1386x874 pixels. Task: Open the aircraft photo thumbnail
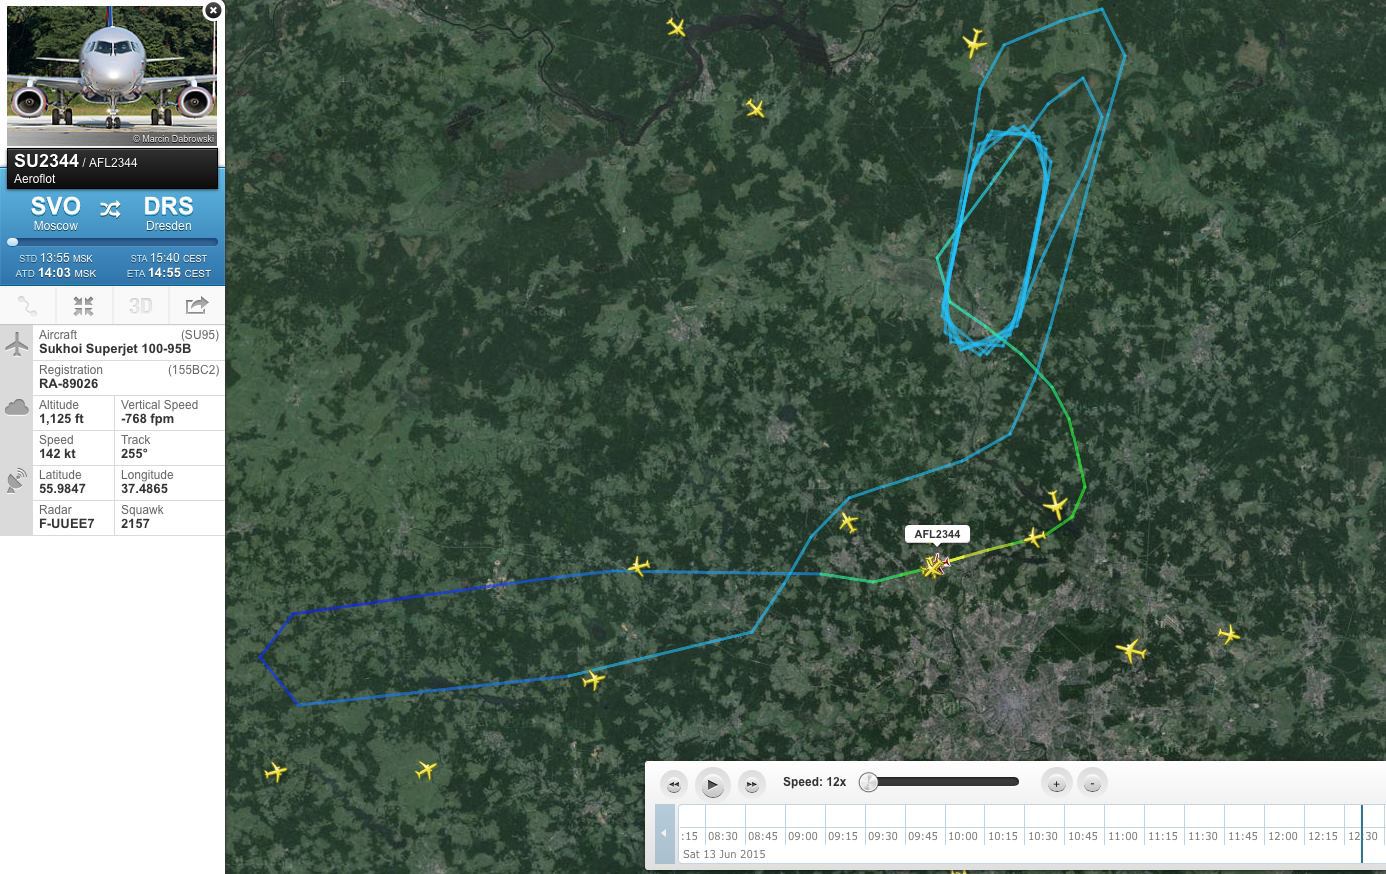click(x=112, y=76)
